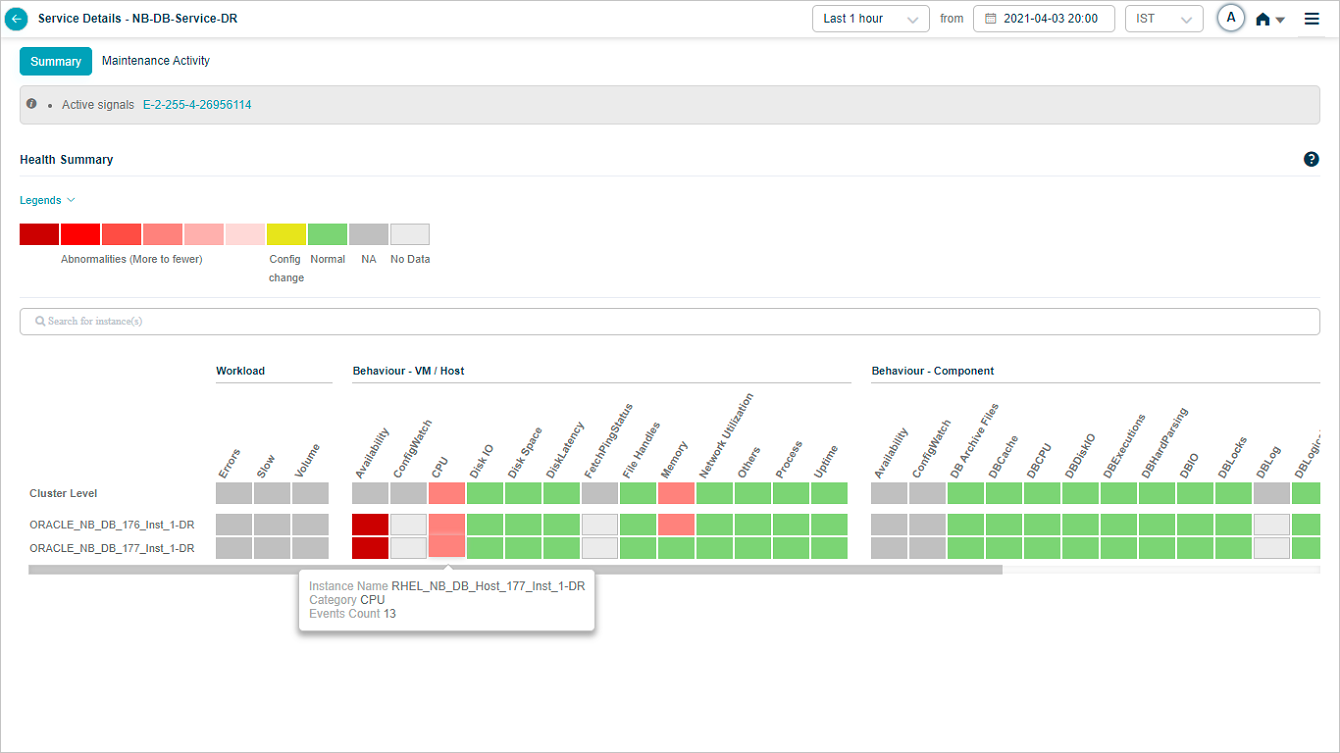Image resolution: width=1340 pixels, height=753 pixels.
Task: Click the Cluster Level Memory cell
Action: point(676,493)
